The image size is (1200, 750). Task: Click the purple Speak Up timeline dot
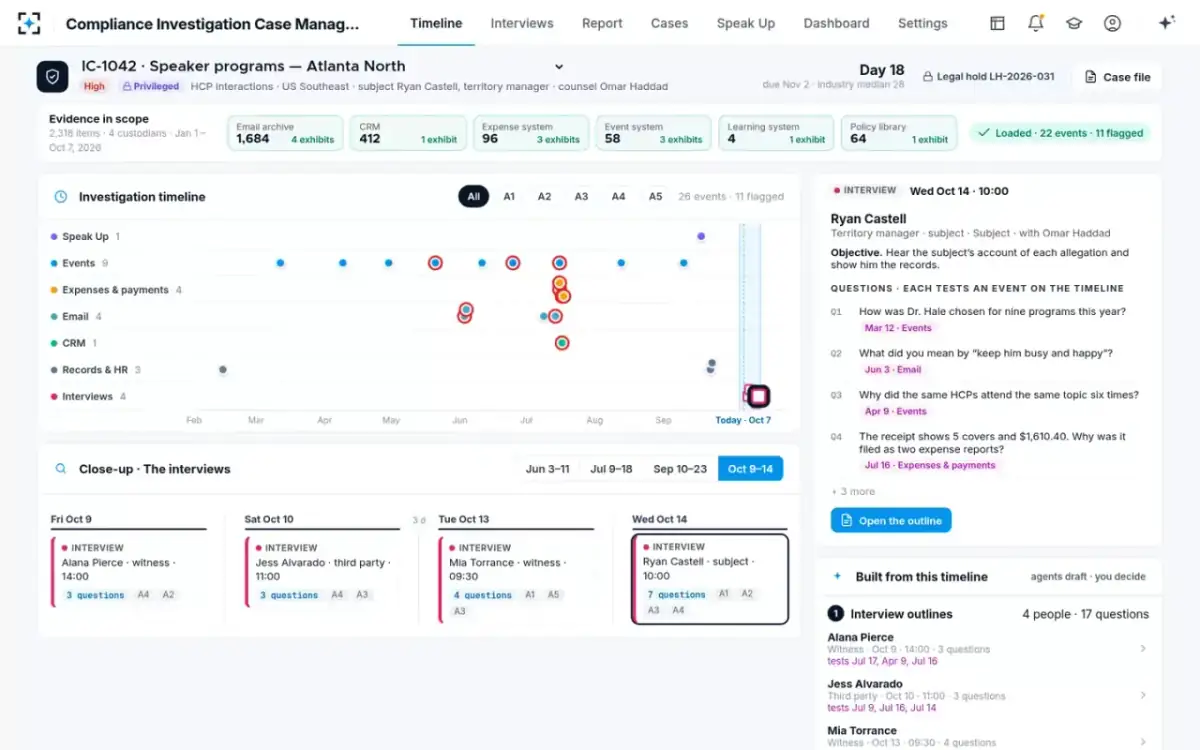click(701, 237)
